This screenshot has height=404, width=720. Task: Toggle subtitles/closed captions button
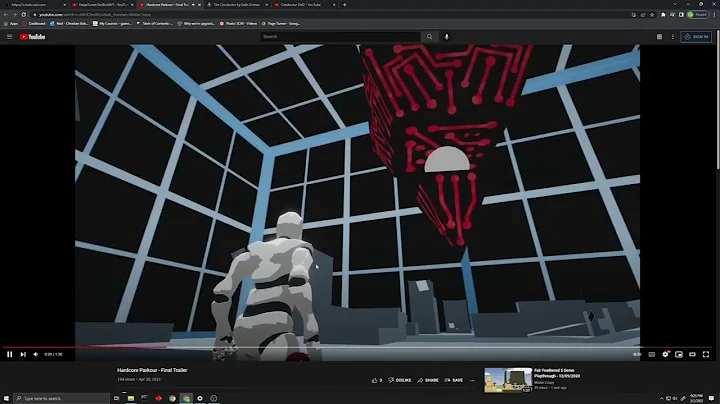pos(652,354)
